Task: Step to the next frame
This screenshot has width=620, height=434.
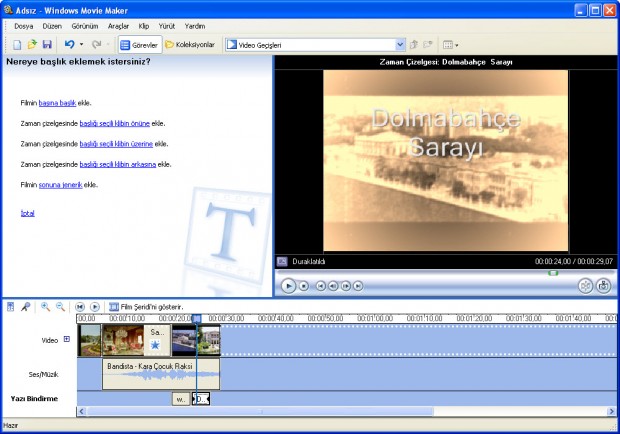Action: point(346,286)
